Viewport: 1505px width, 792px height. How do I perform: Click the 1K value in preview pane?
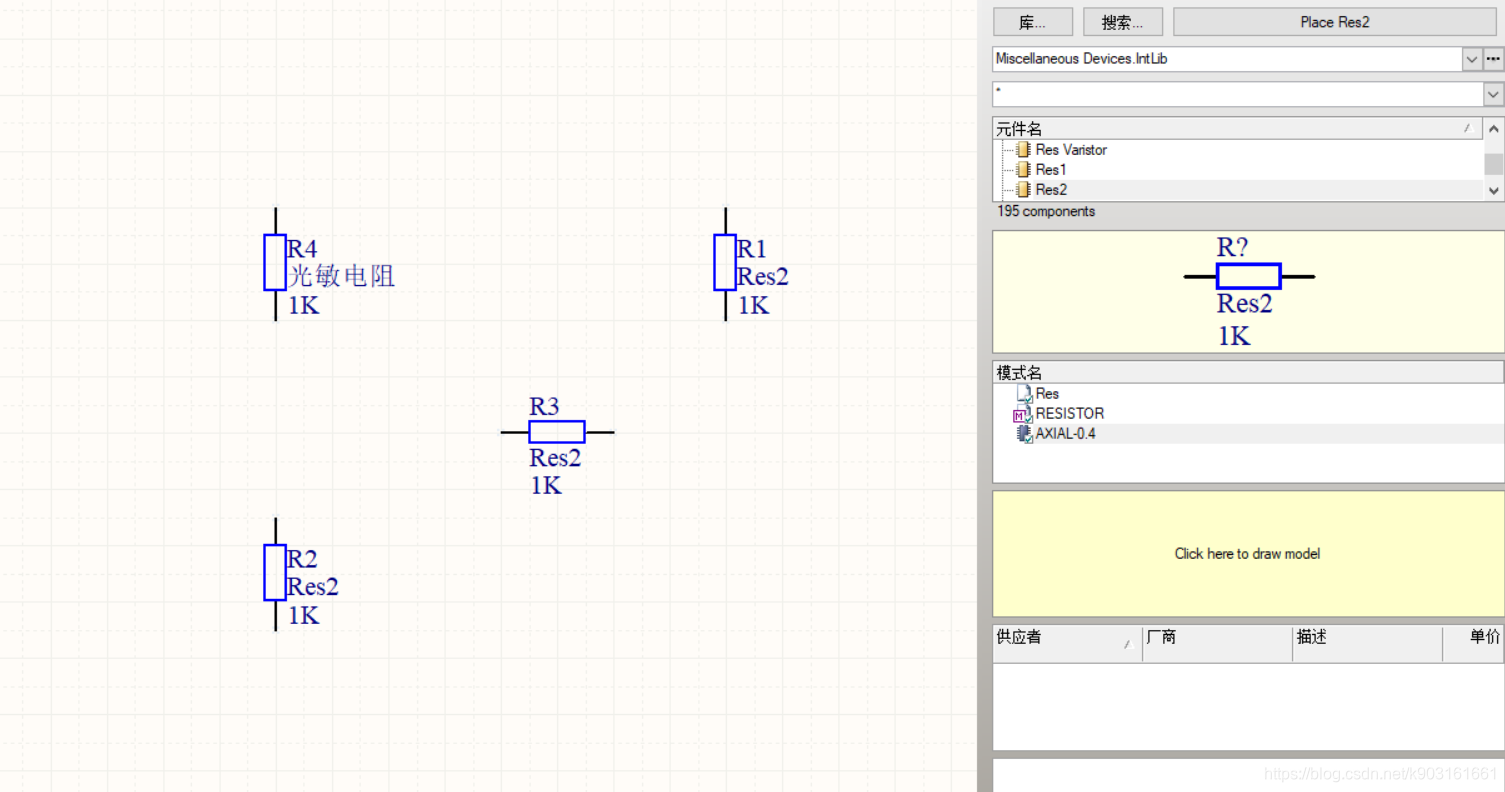coord(1234,337)
